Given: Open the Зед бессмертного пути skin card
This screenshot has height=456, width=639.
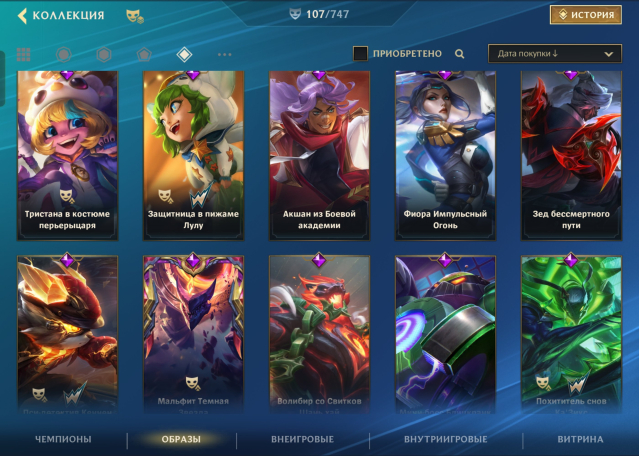Looking at the screenshot, I should (571, 155).
